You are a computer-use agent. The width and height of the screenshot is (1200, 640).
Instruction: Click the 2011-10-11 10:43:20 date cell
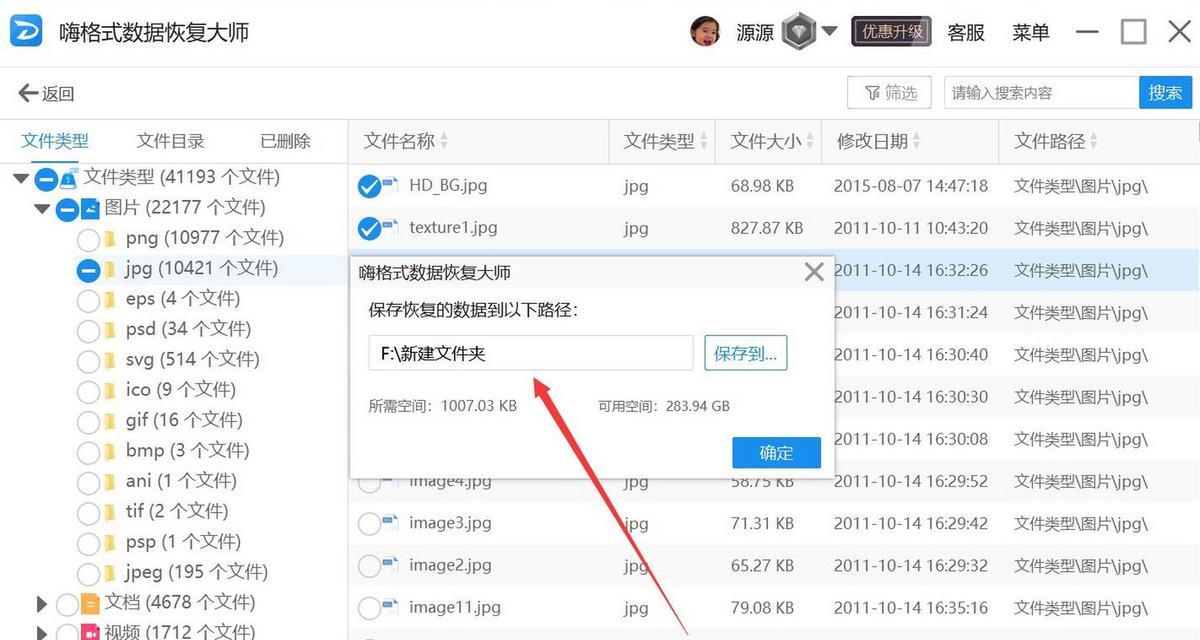point(911,228)
